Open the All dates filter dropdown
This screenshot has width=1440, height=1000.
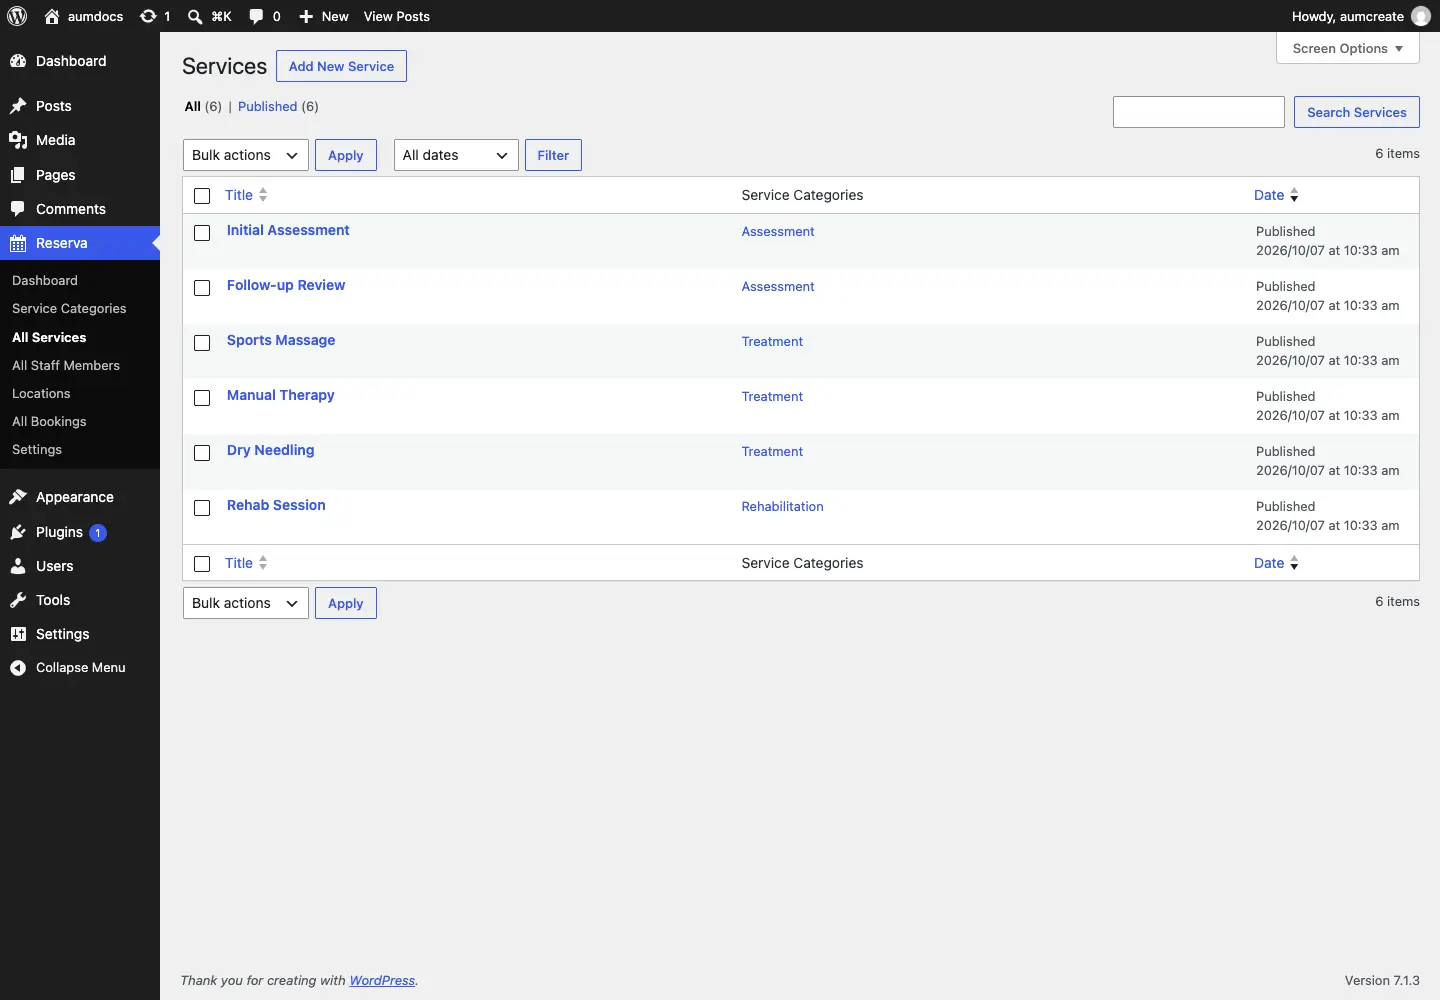pyautogui.click(x=456, y=155)
